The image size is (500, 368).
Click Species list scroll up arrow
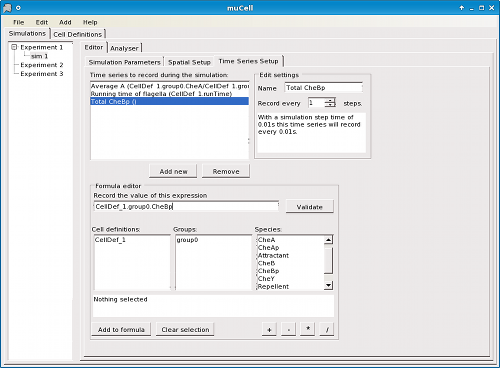[329, 240]
